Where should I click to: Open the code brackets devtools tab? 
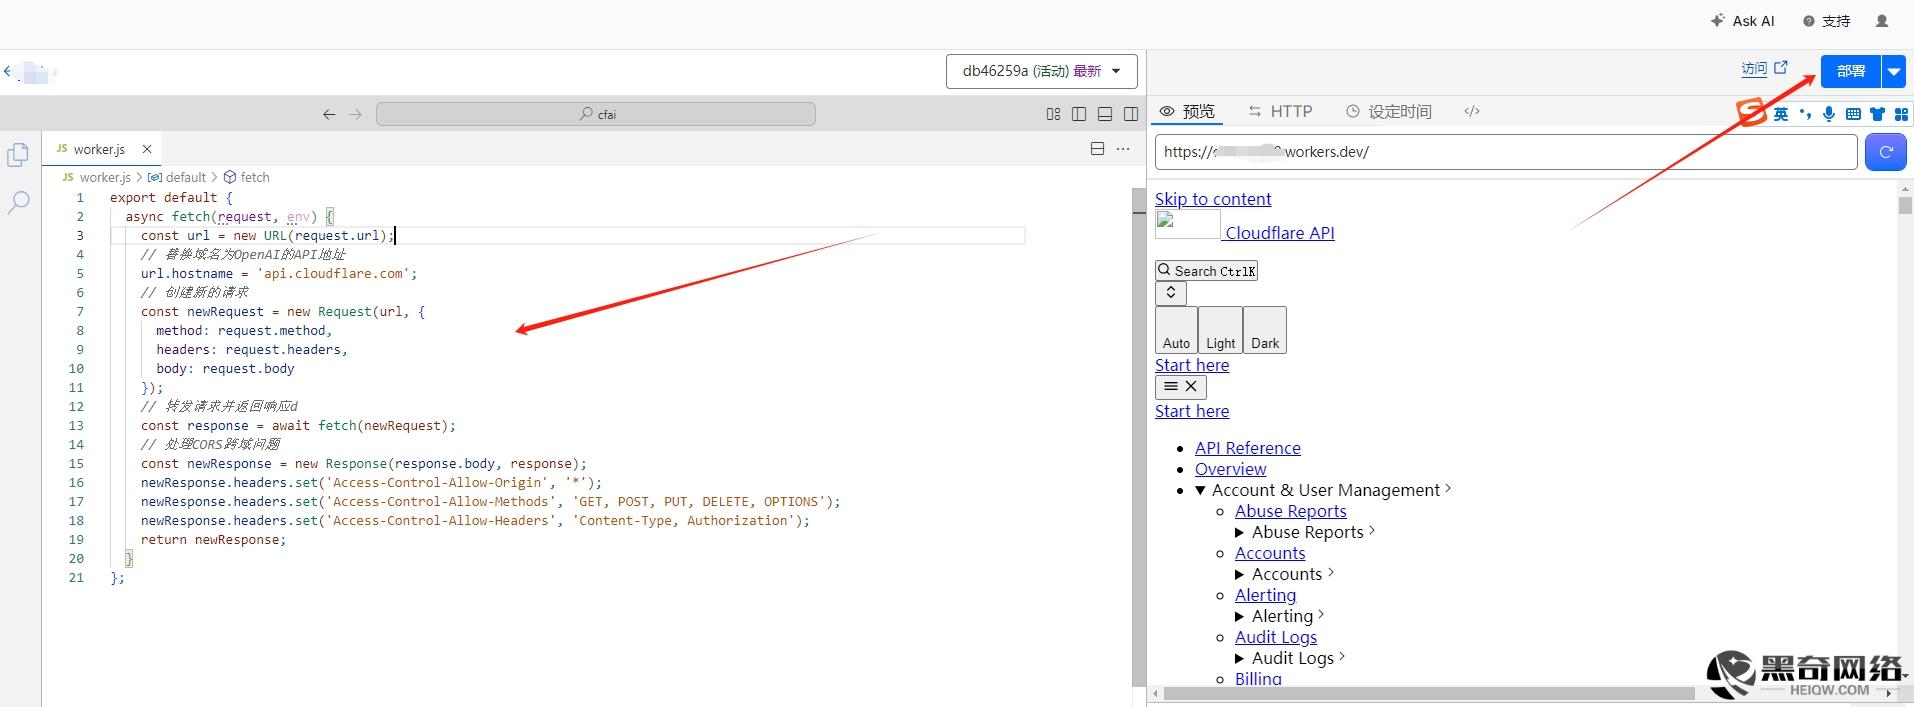[1471, 111]
